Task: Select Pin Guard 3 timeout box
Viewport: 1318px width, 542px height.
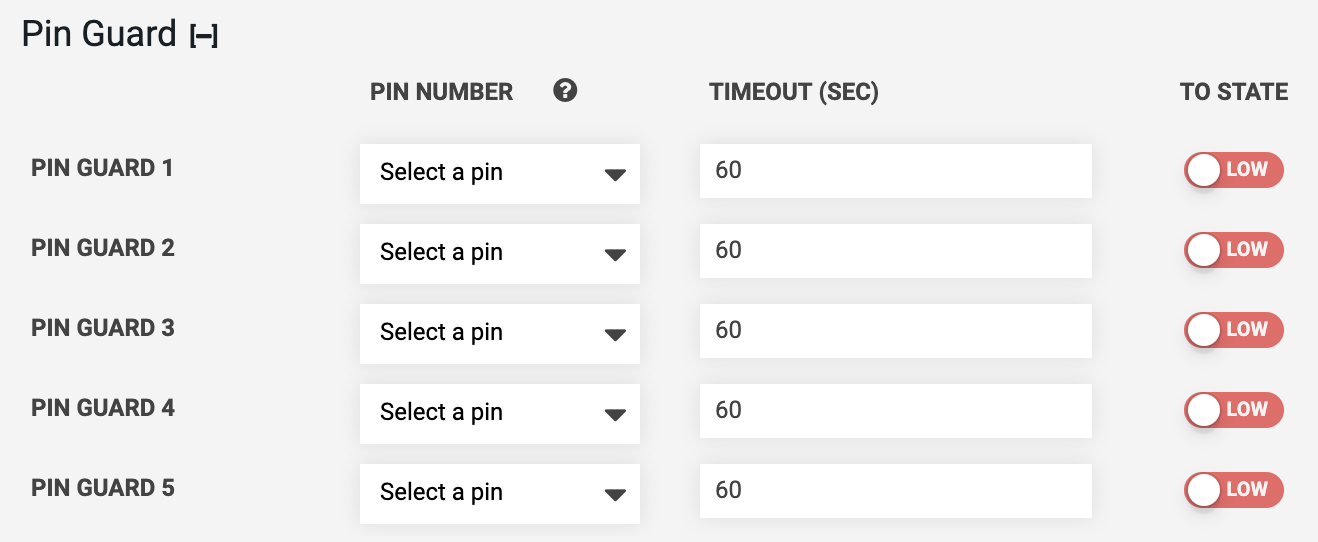Action: tap(896, 331)
